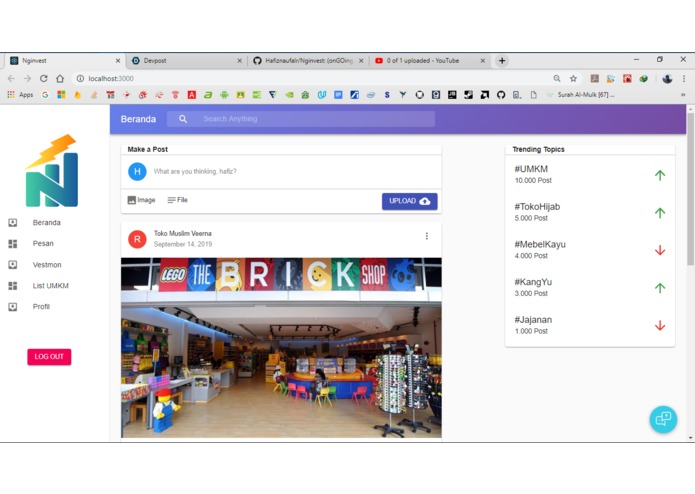Open the floating chat help button
The height and width of the screenshot is (494, 695).
(663, 419)
